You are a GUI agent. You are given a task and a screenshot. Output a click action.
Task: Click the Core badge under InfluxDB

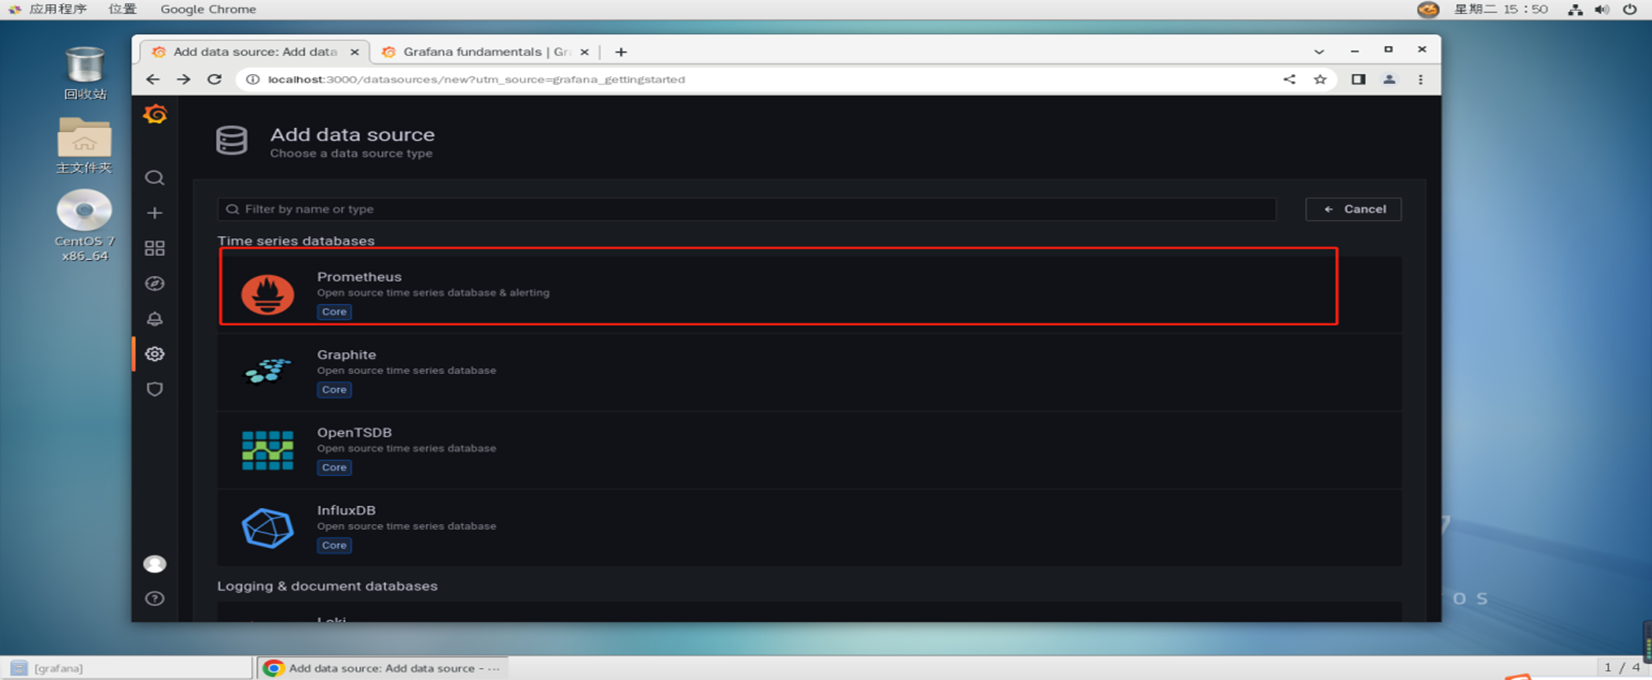click(334, 546)
